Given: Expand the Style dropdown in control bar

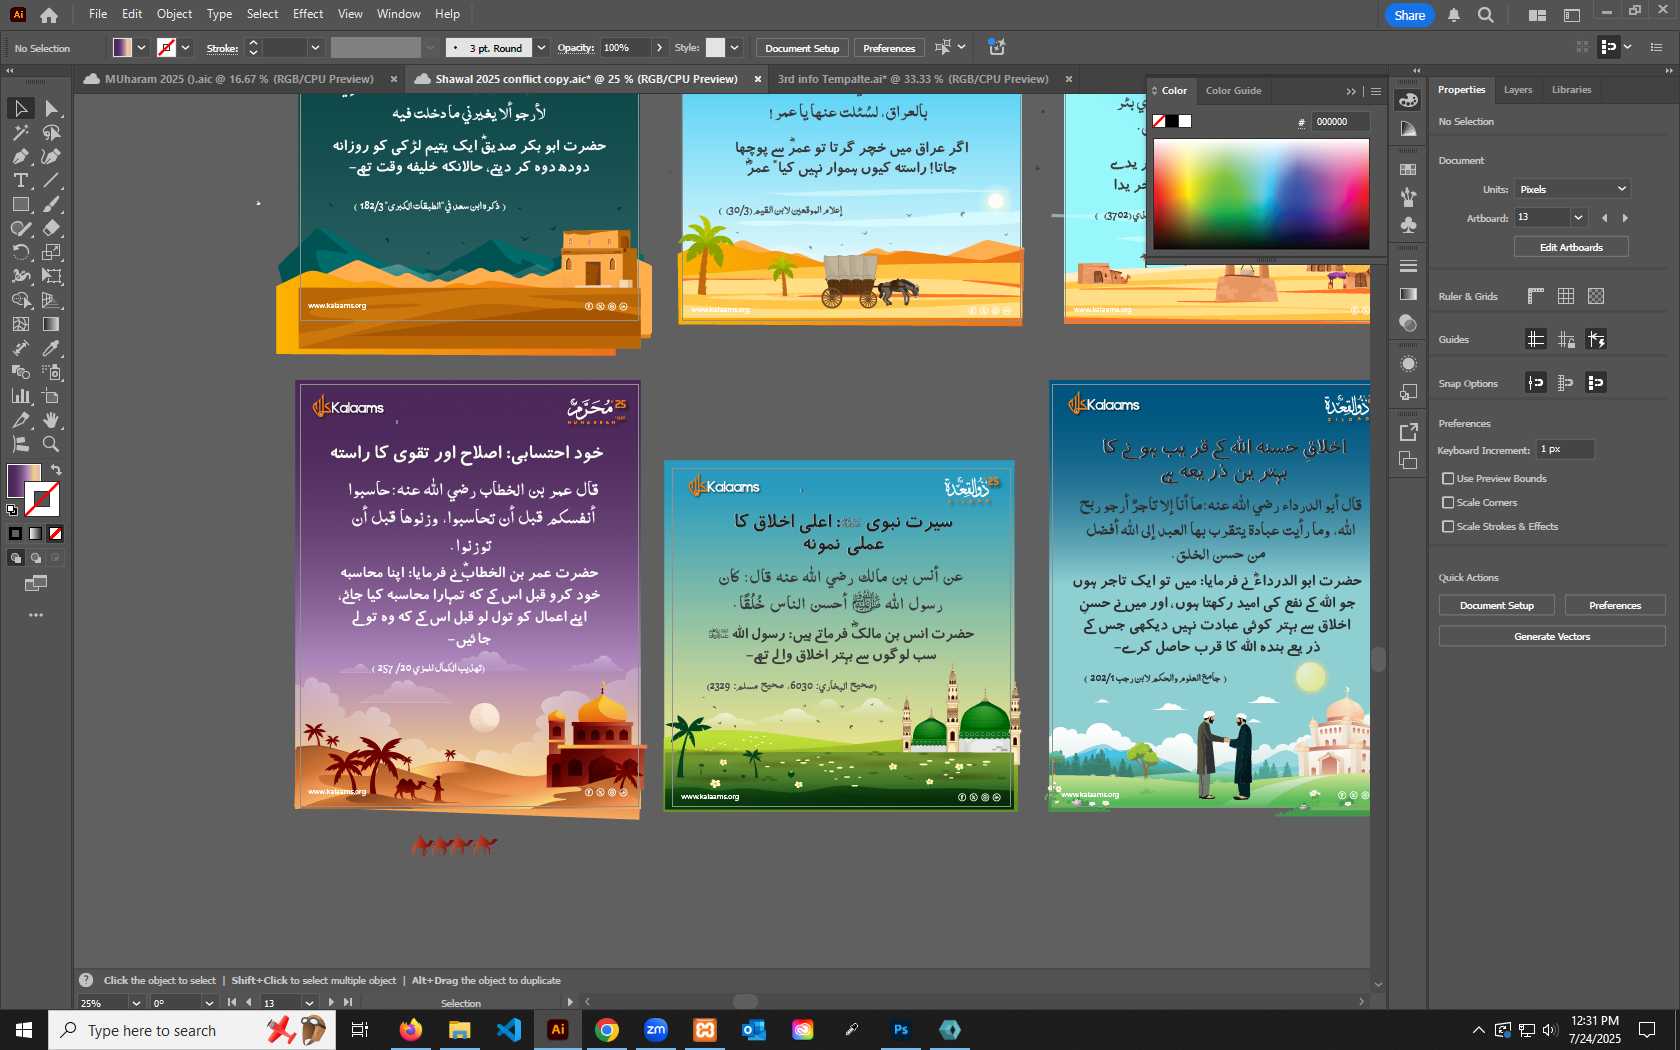Looking at the screenshot, I should 734,48.
